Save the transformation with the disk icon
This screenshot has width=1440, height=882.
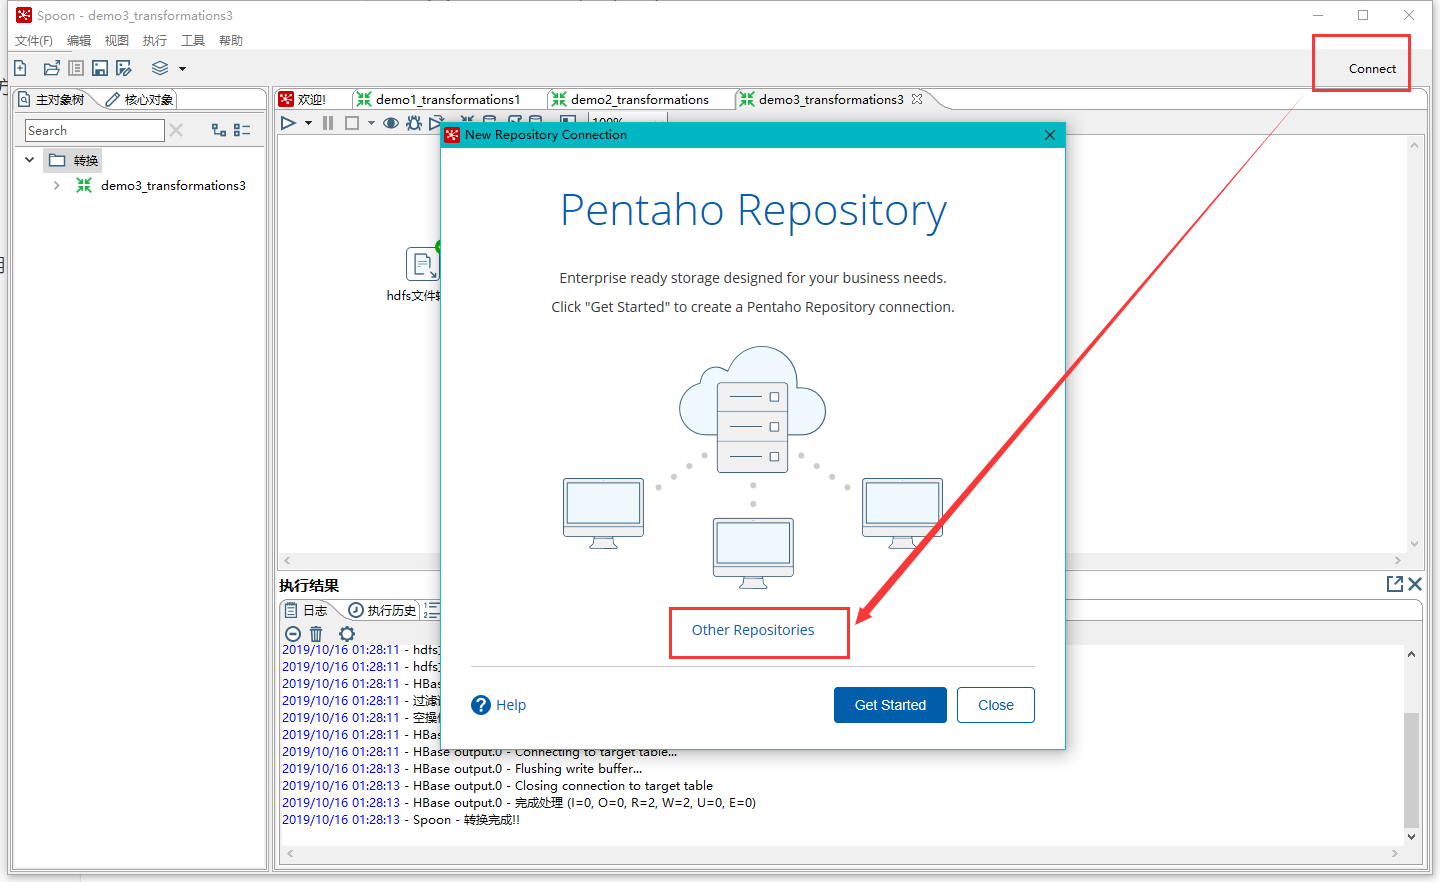pos(100,68)
